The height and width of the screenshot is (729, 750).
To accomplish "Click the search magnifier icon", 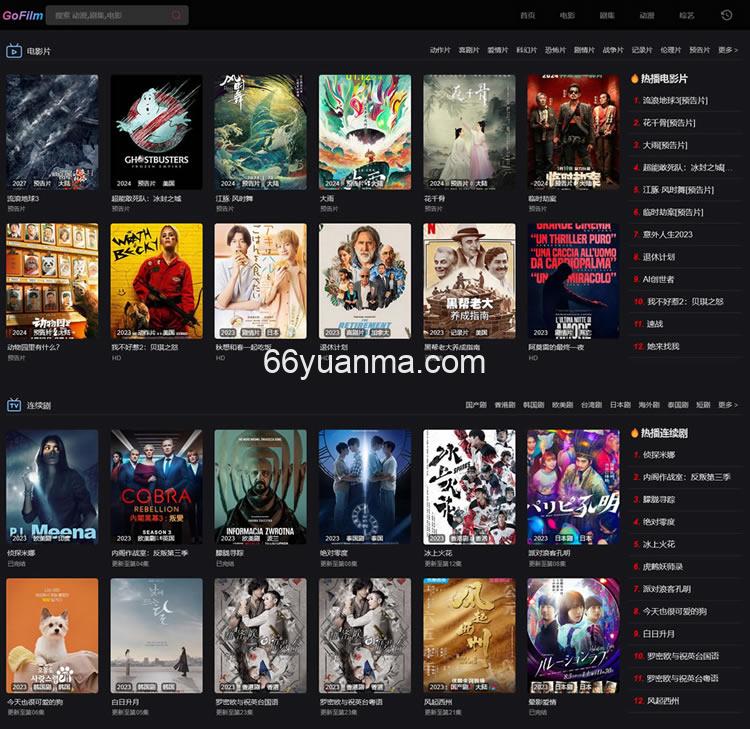I will click(177, 15).
